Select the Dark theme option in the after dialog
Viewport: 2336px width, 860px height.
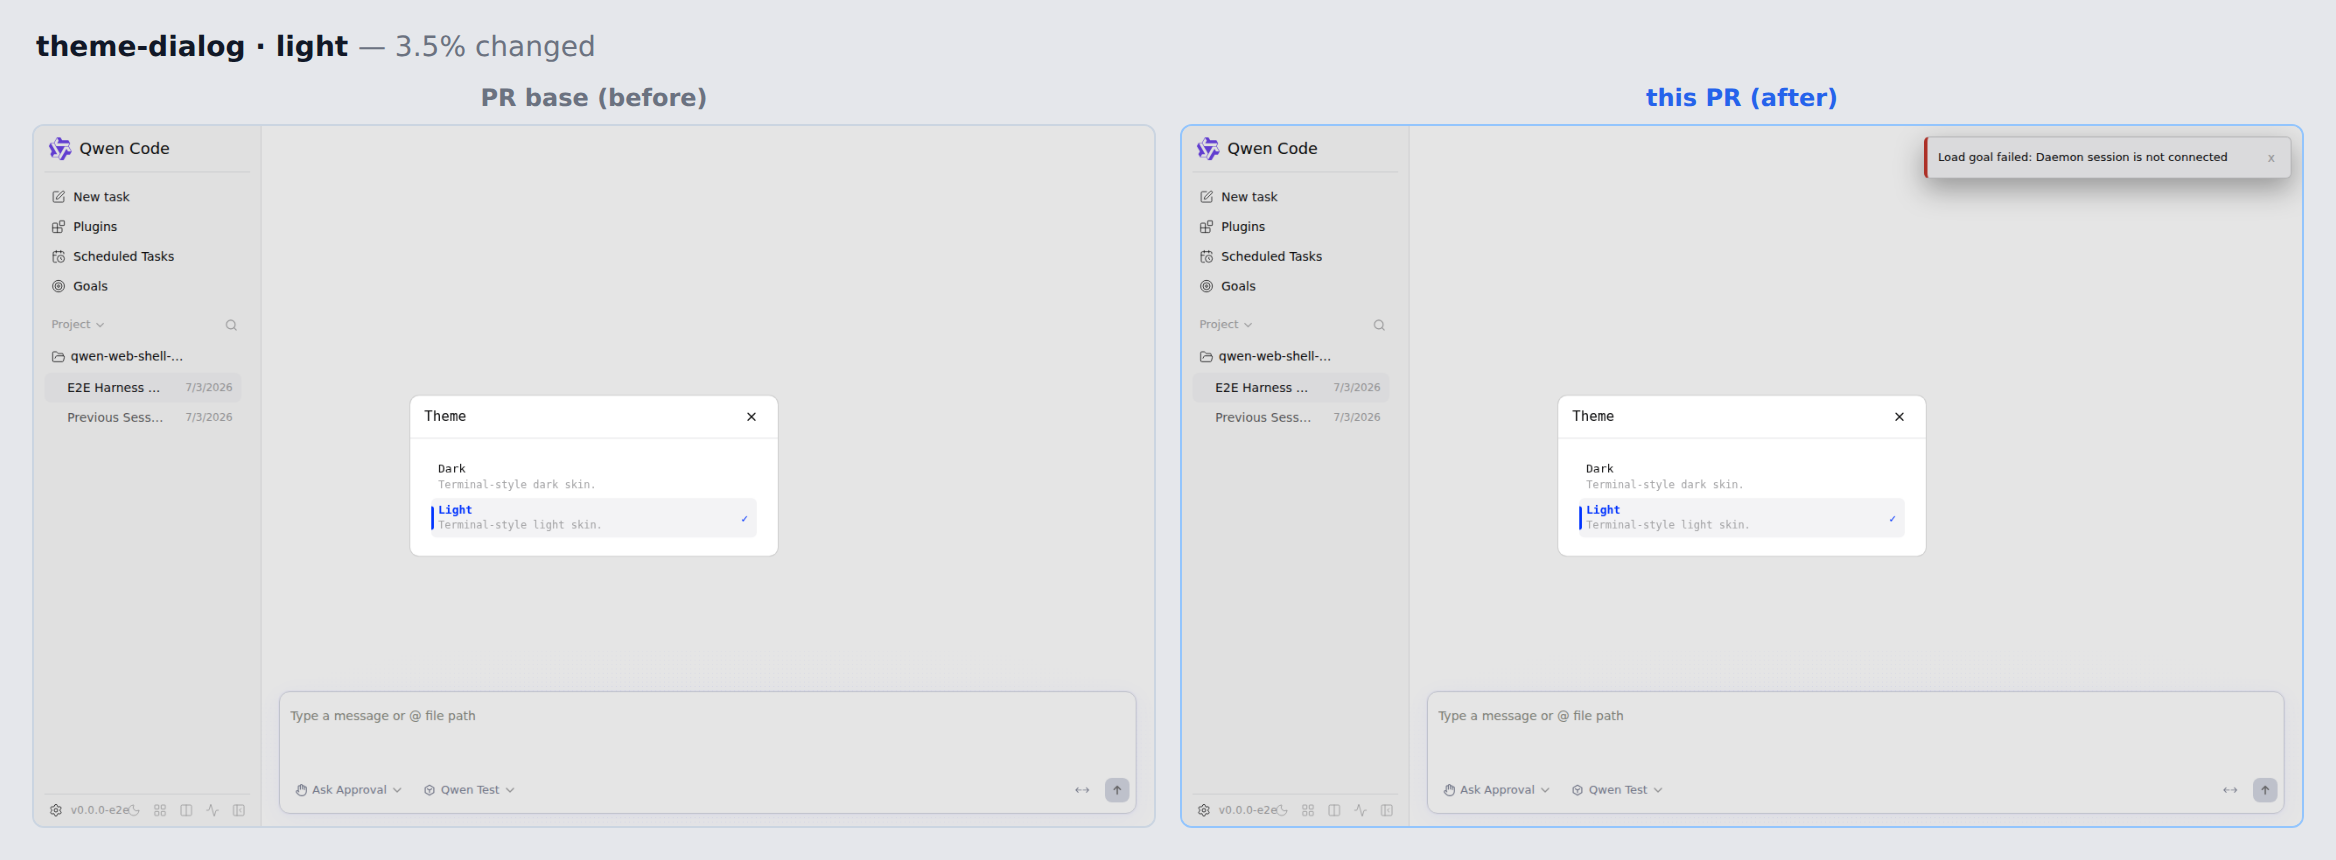[1741, 476]
